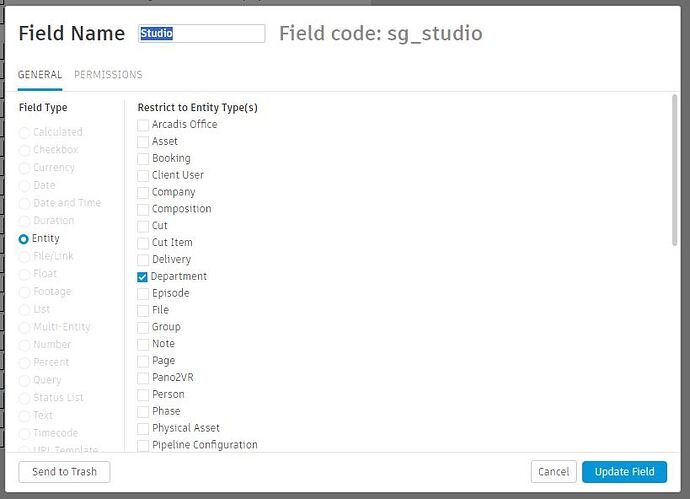This screenshot has height=499, width=690.
Task: Enable the Asset entity type checkbox
Action: pyautogui.click(x=143, y=142)
